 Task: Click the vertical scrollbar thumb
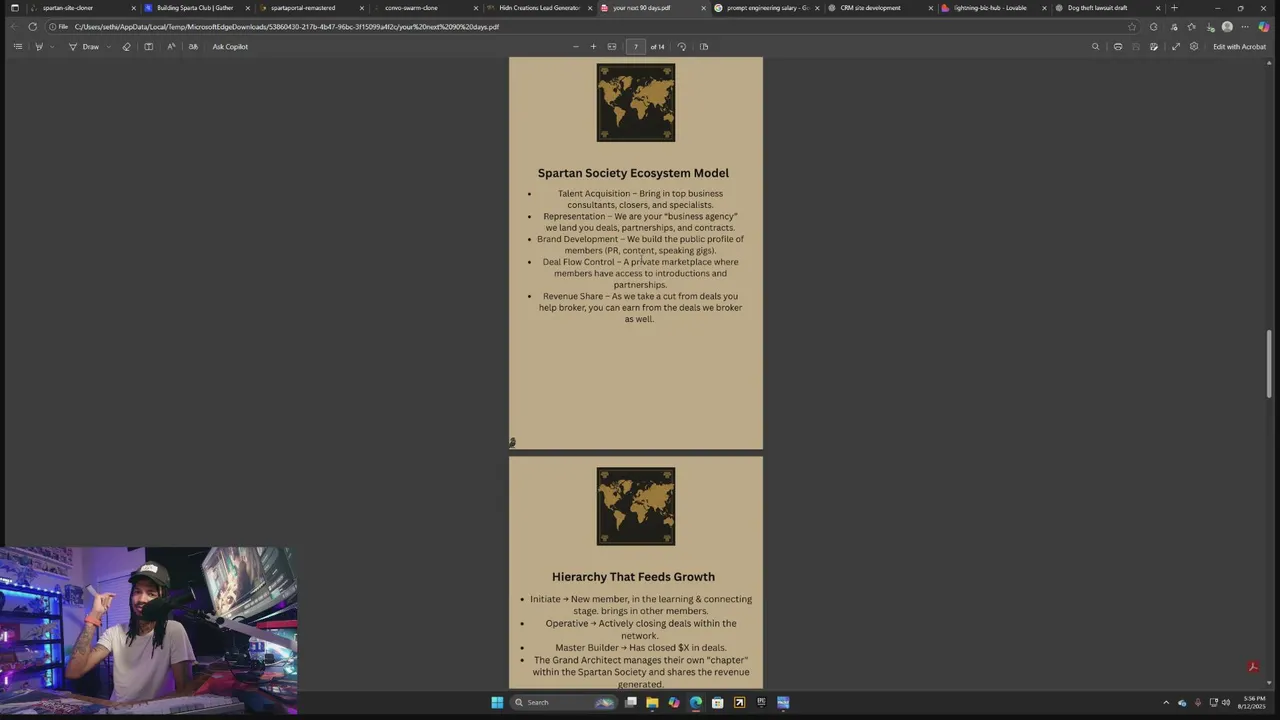(x=1270, y=363)
